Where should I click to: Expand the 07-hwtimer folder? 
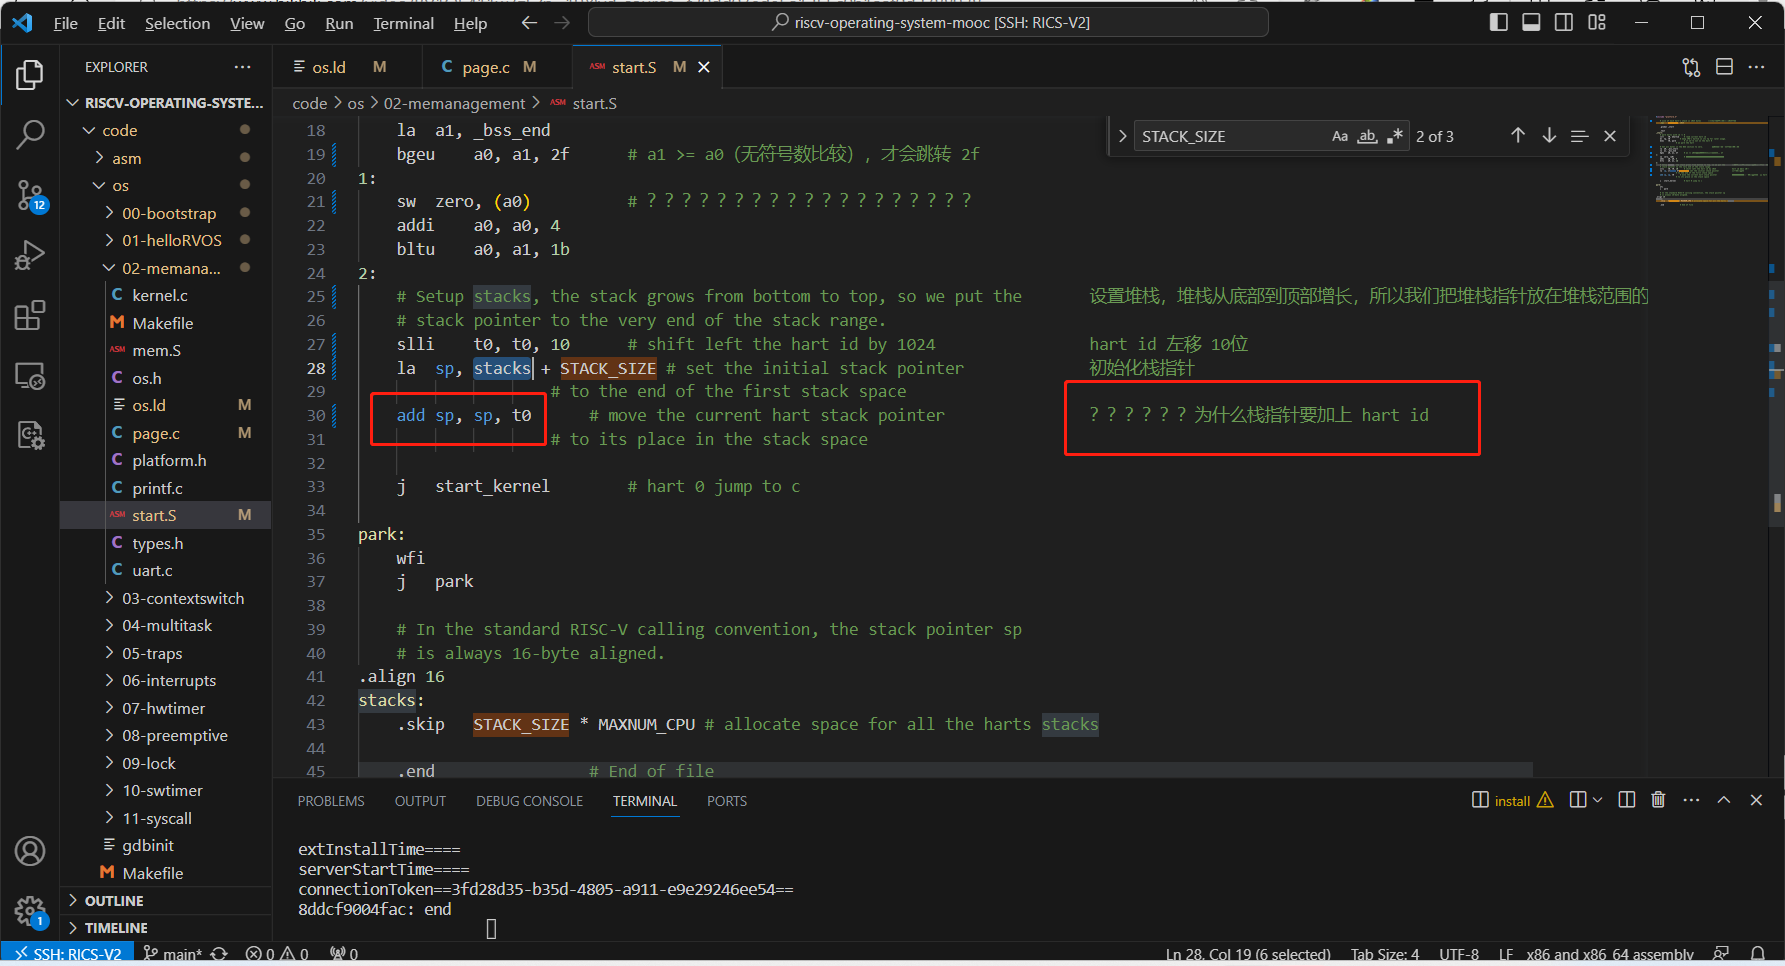(x=165, y=708)
